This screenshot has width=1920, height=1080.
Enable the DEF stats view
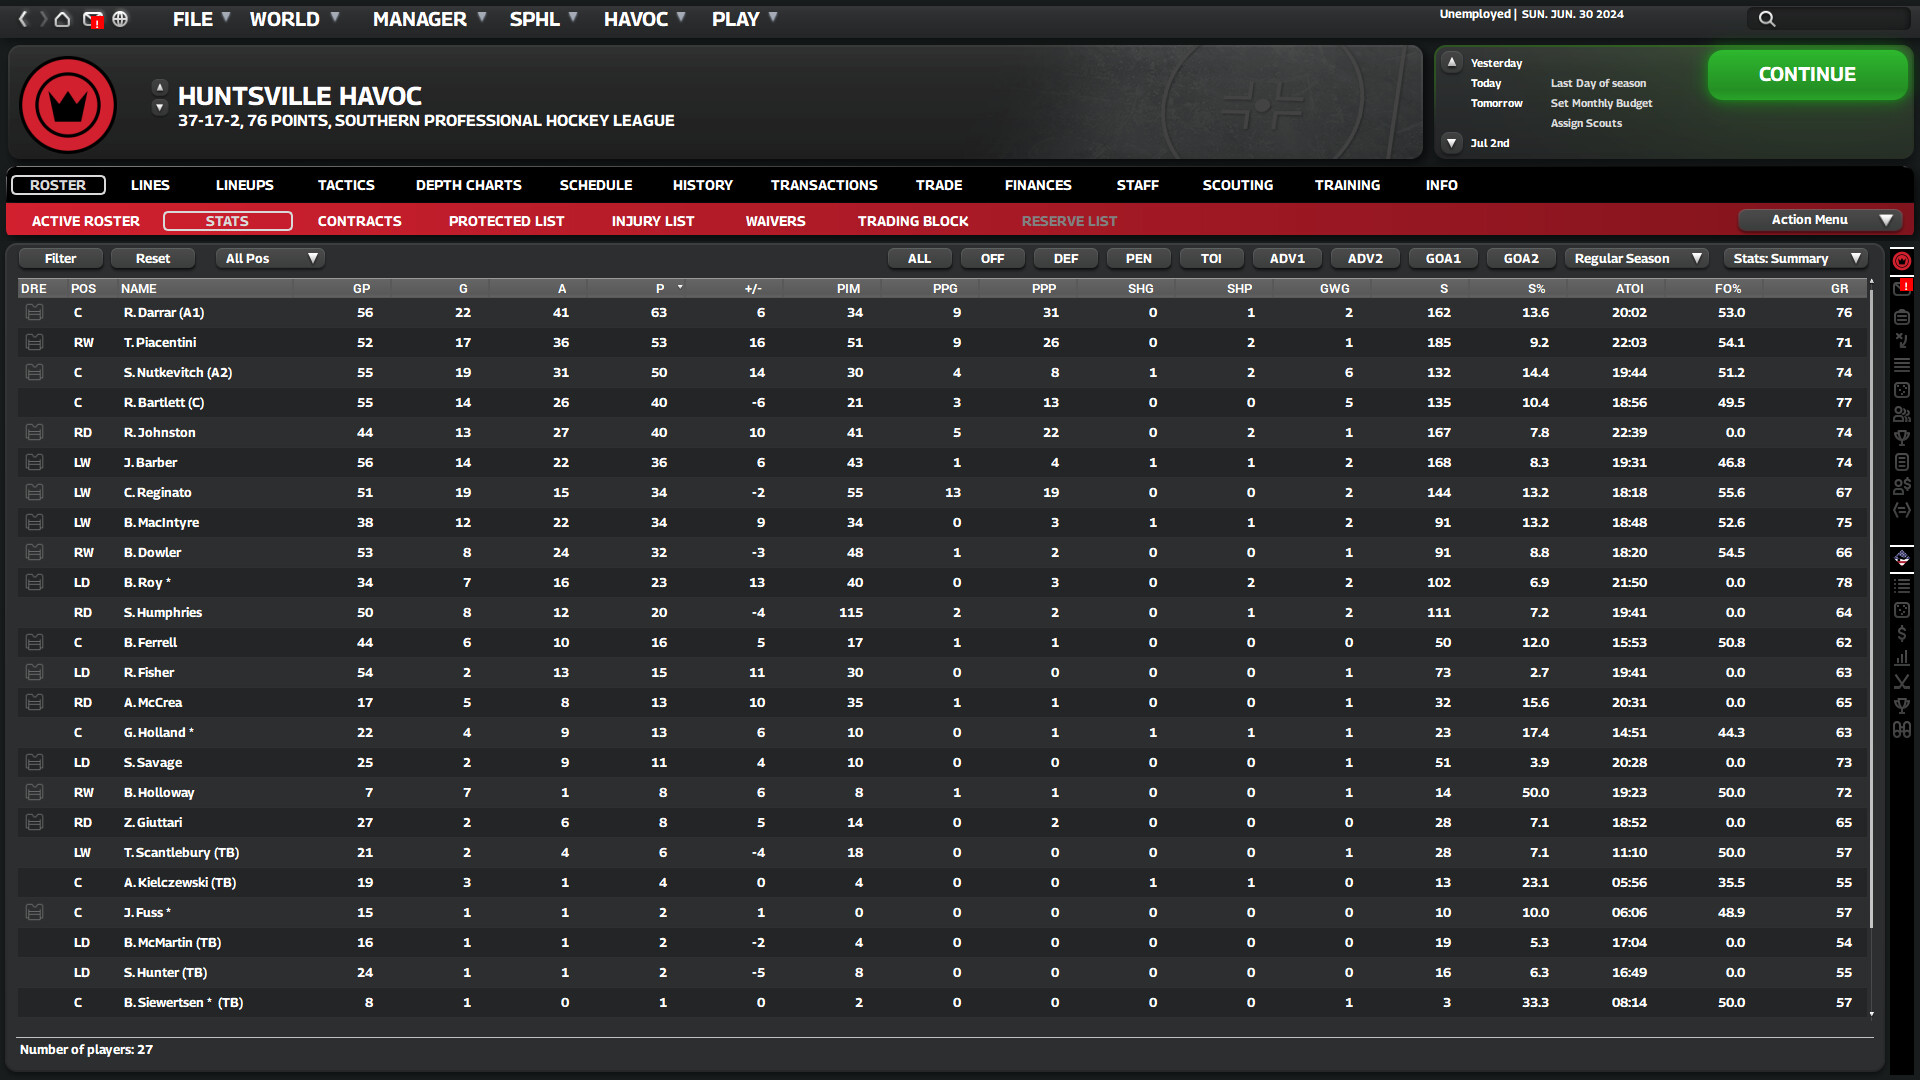pyautogui.click(x=1065, y=258)
